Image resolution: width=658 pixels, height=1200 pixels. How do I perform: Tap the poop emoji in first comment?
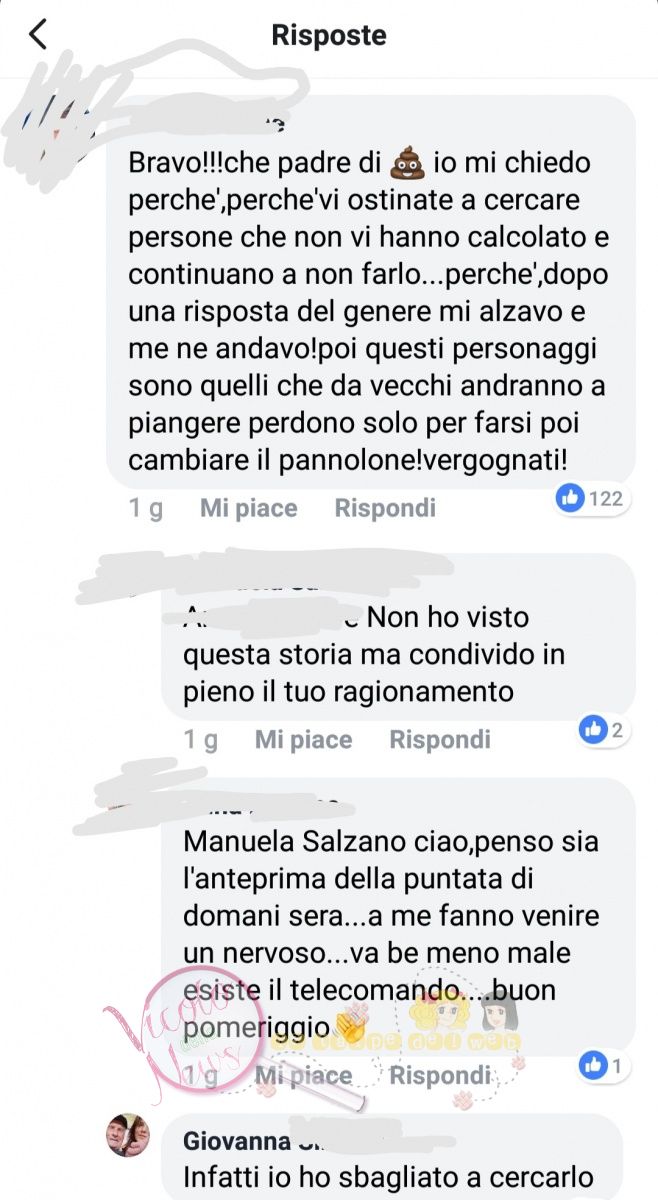[x=404, y=162]
